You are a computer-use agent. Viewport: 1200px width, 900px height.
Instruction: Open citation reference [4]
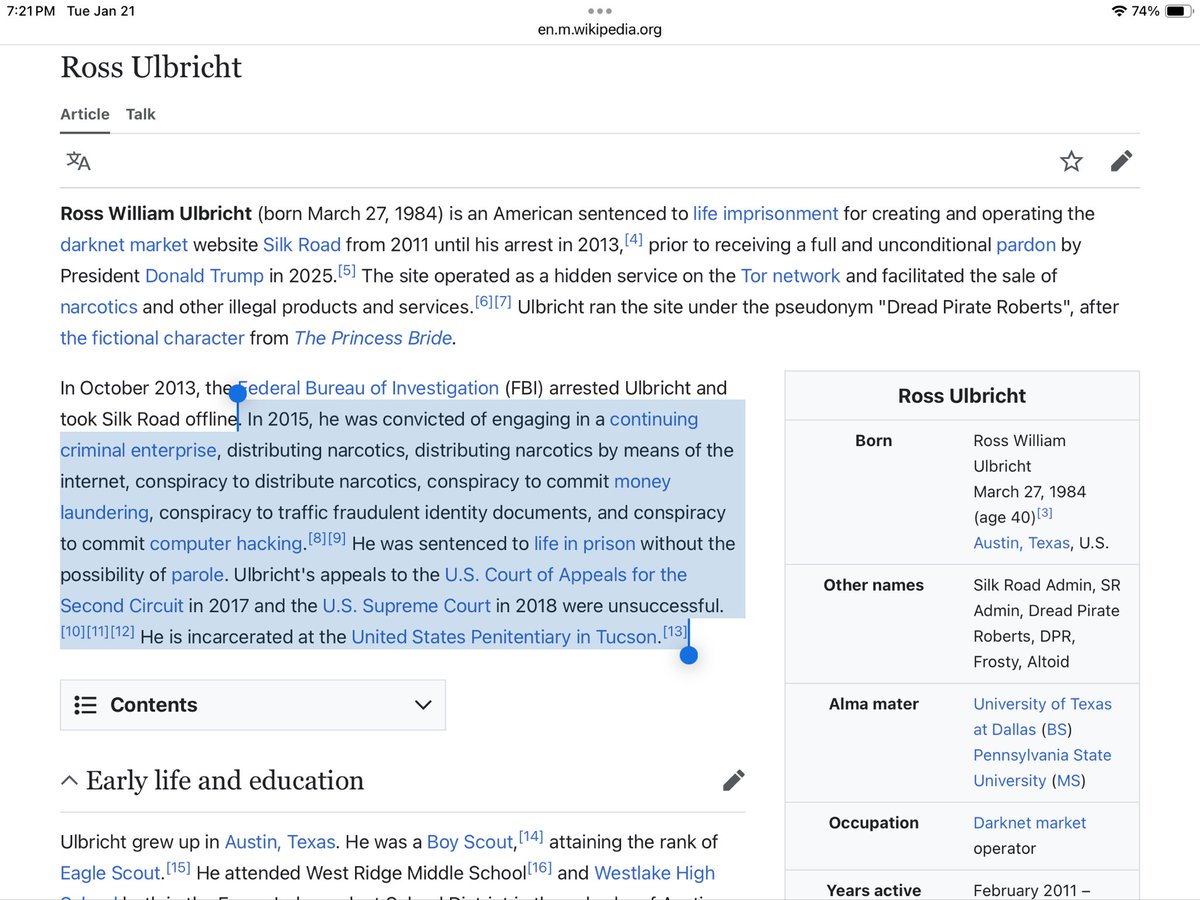click(634, 239)
